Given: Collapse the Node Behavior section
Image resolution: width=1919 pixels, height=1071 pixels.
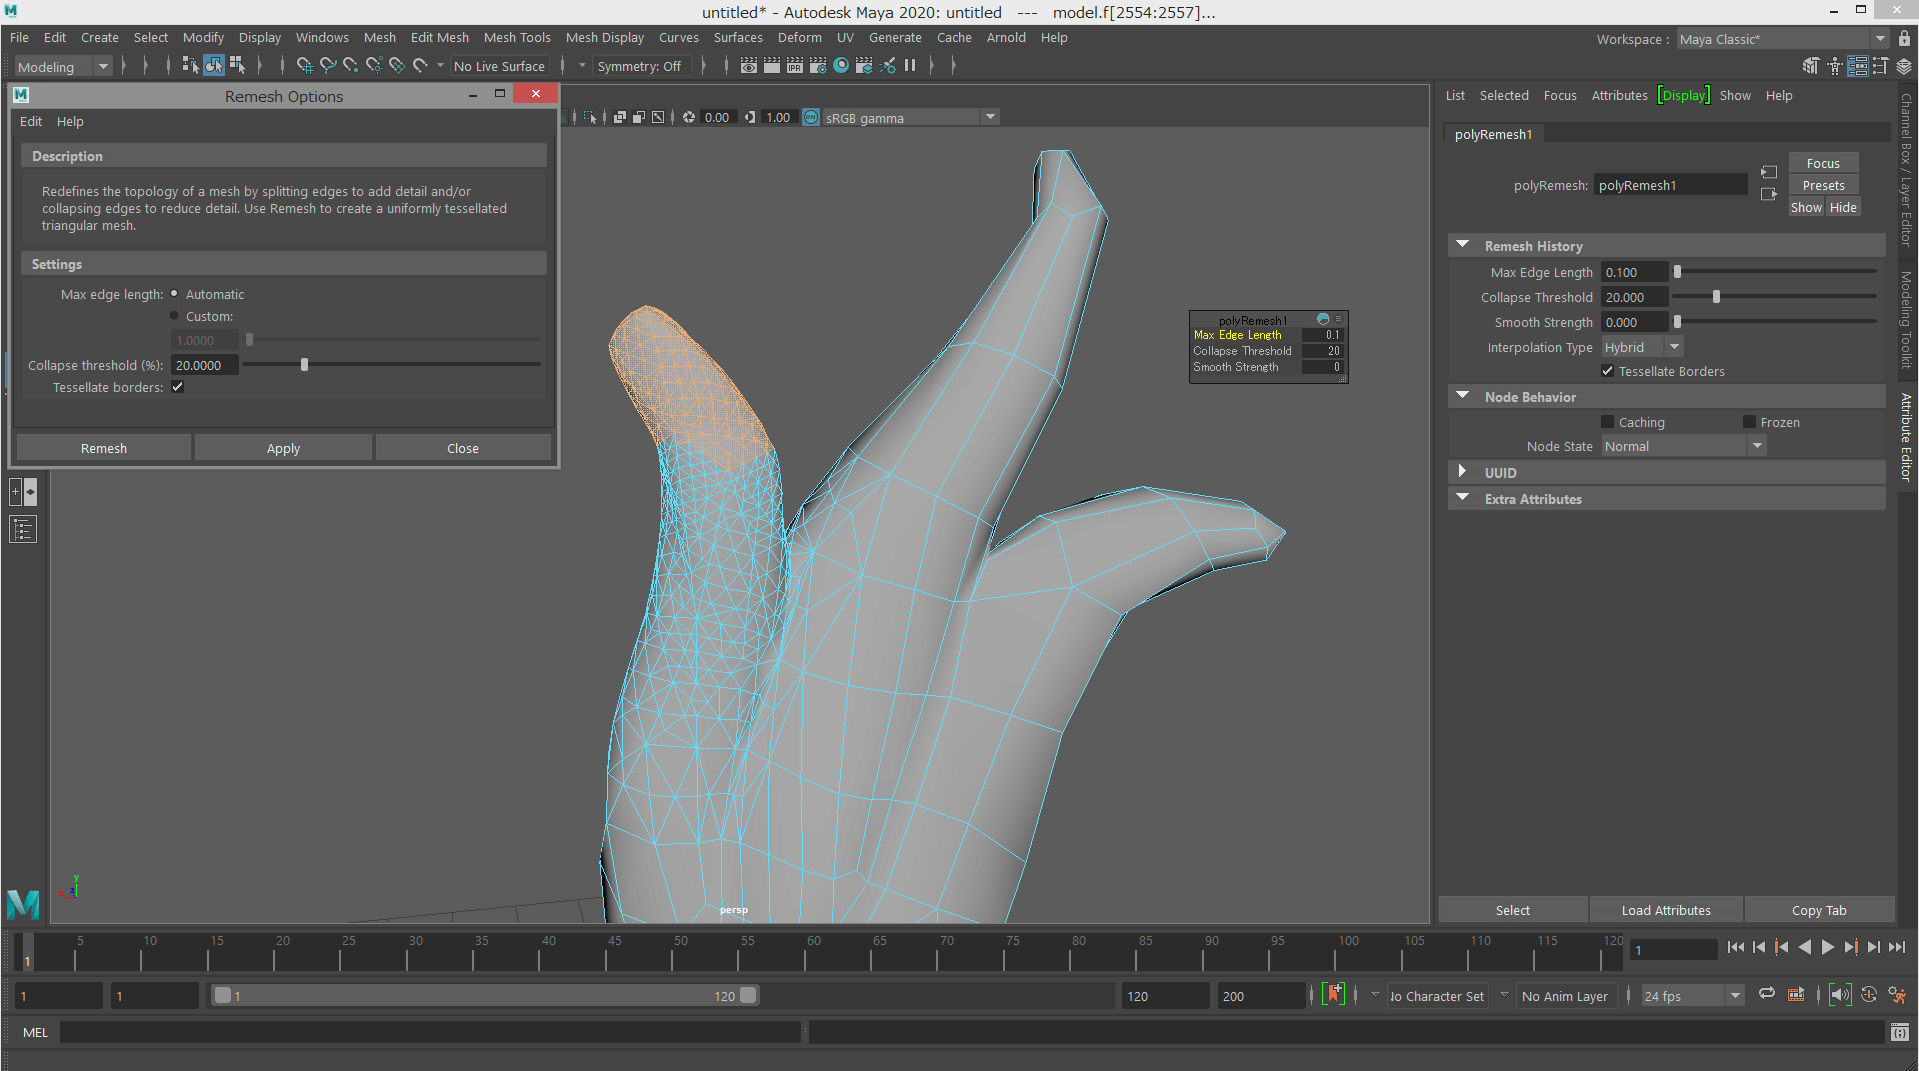Looking at the screenshot, I should coord(1463,396).
